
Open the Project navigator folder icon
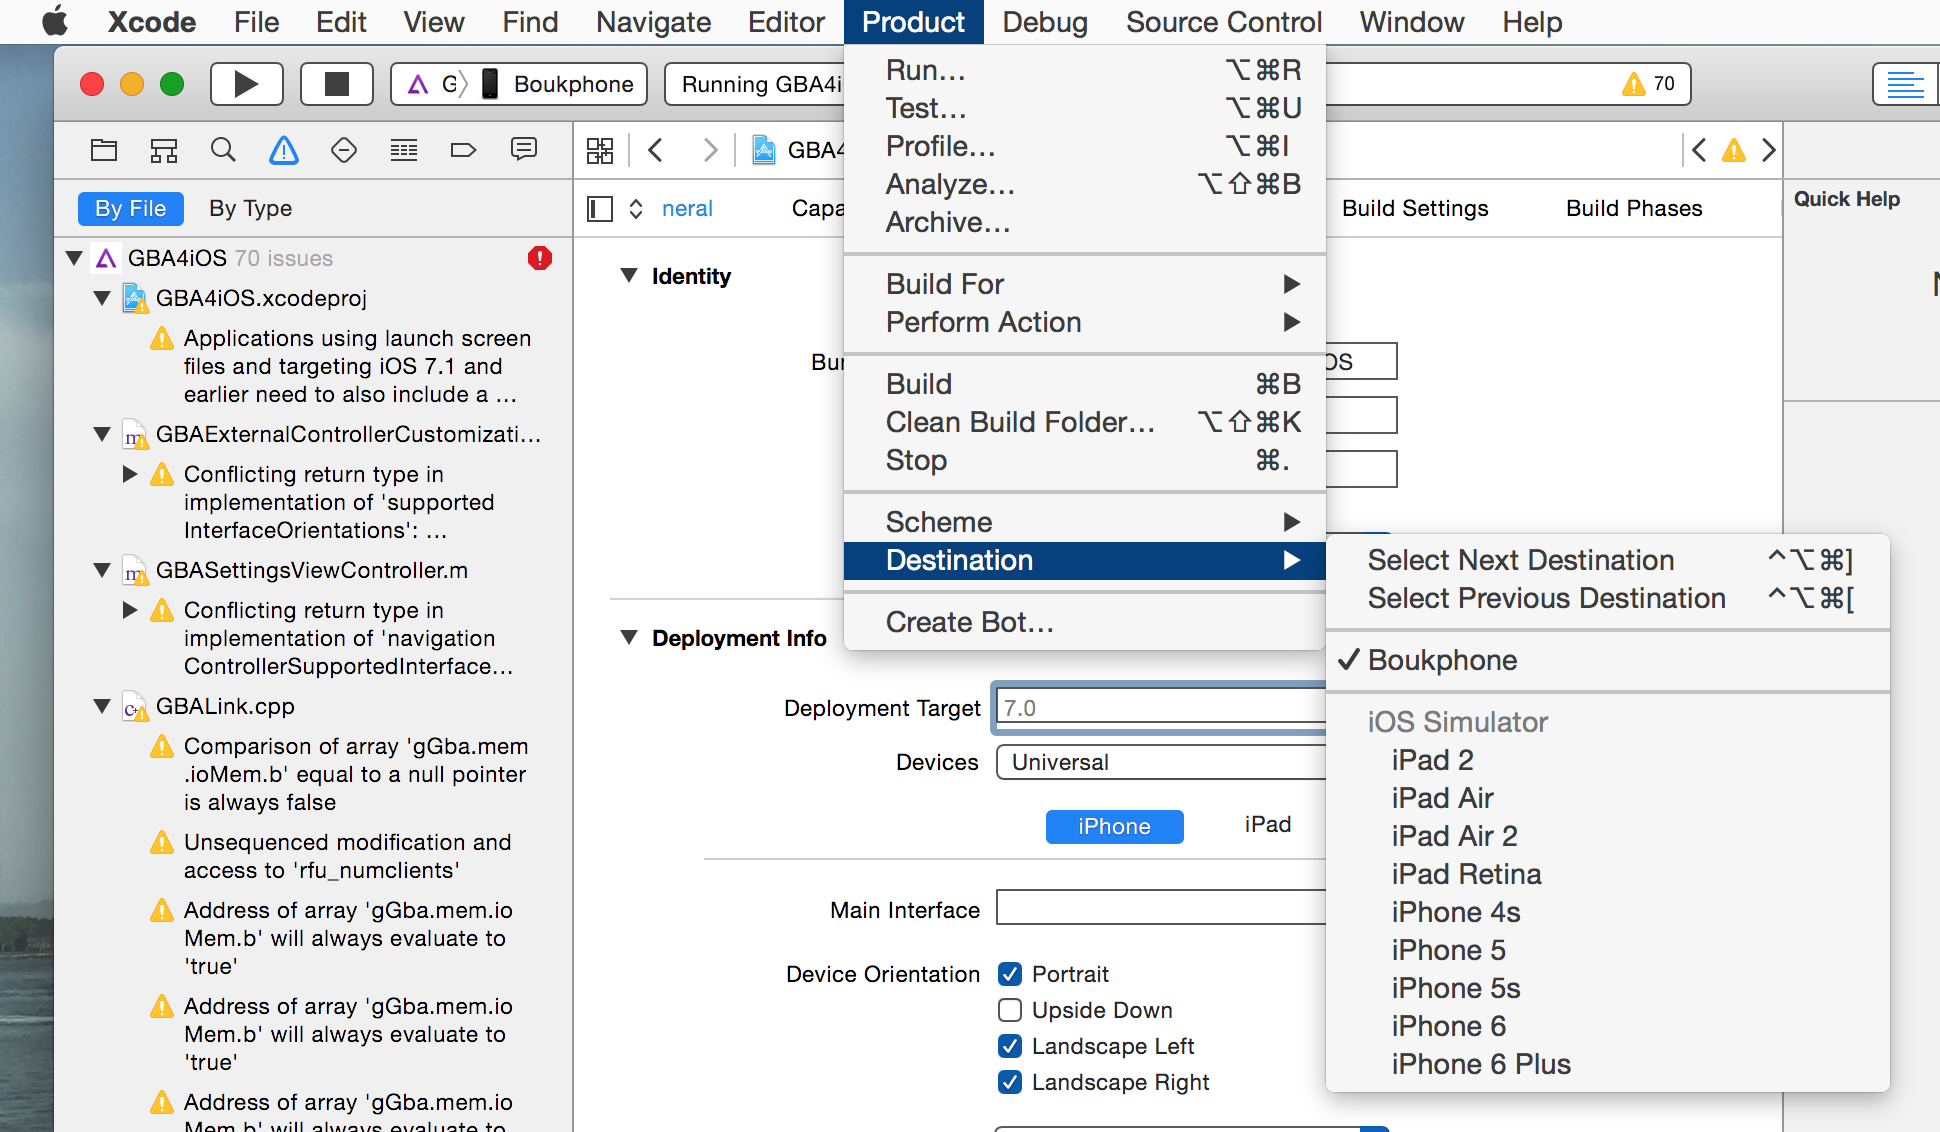(x=103, y=150)
